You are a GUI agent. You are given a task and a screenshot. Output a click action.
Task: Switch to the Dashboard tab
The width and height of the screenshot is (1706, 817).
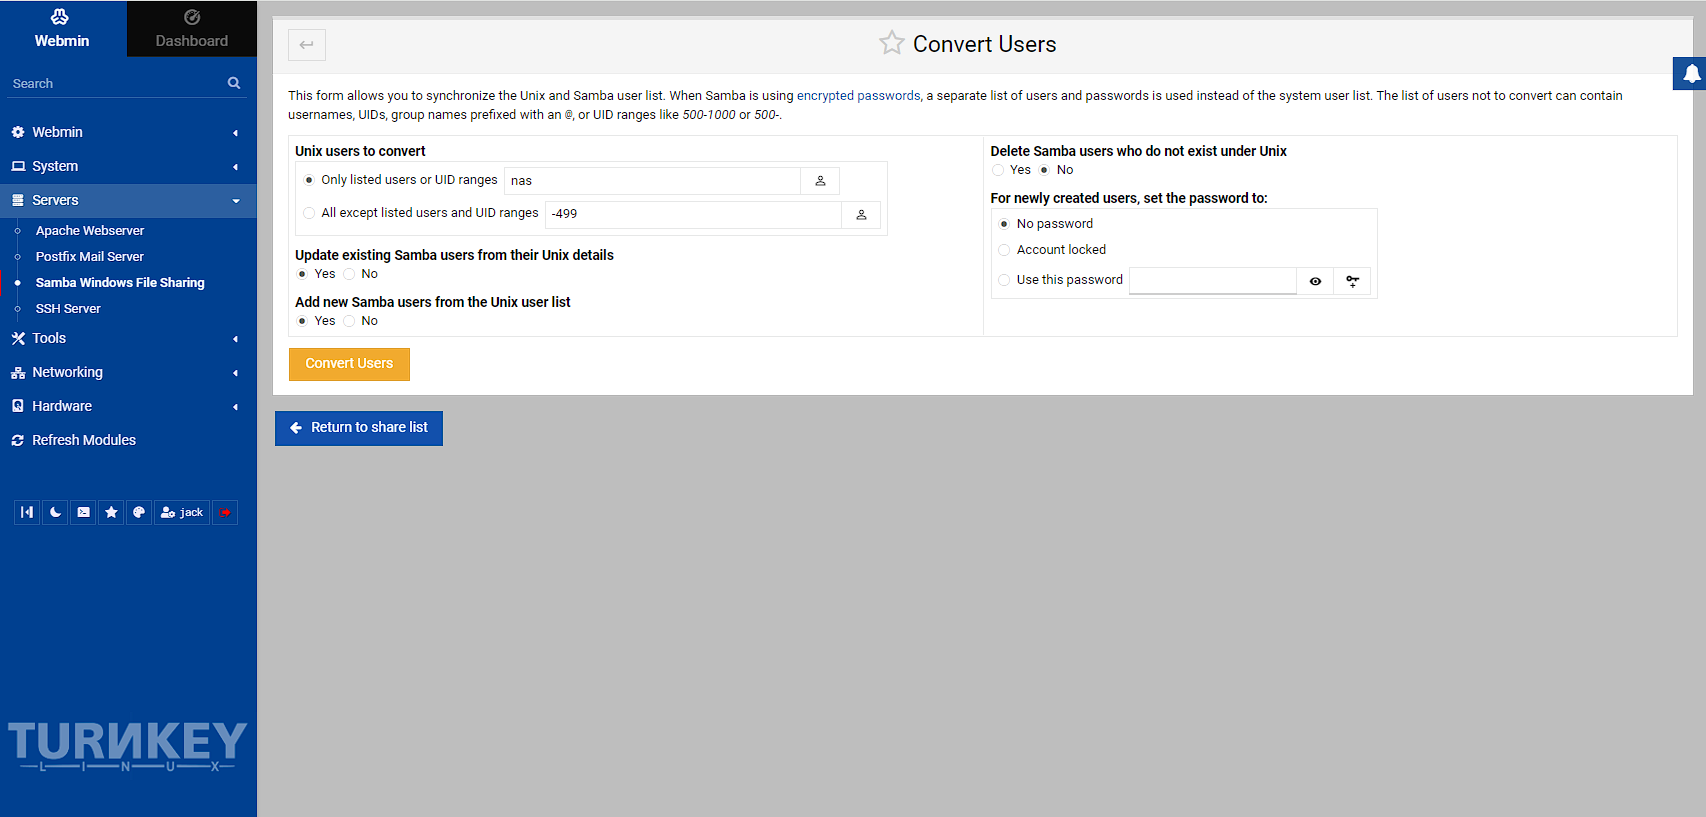pos(191,28)
